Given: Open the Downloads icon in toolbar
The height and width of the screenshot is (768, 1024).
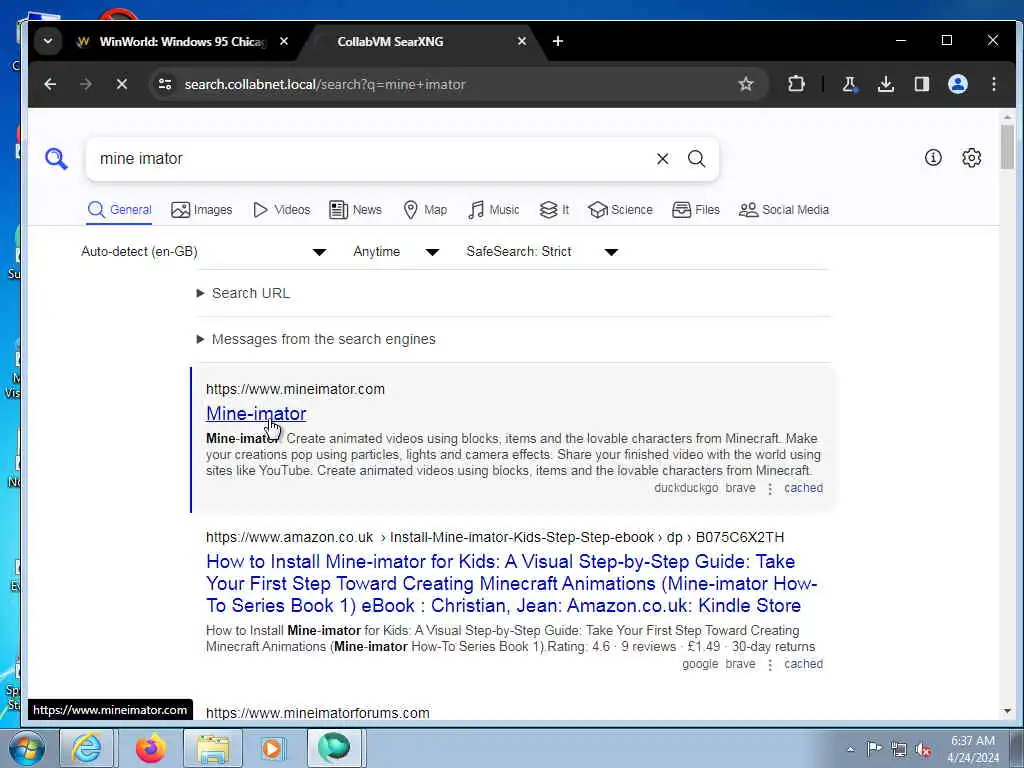Looking at the screenshot, I should coord(886,84).
